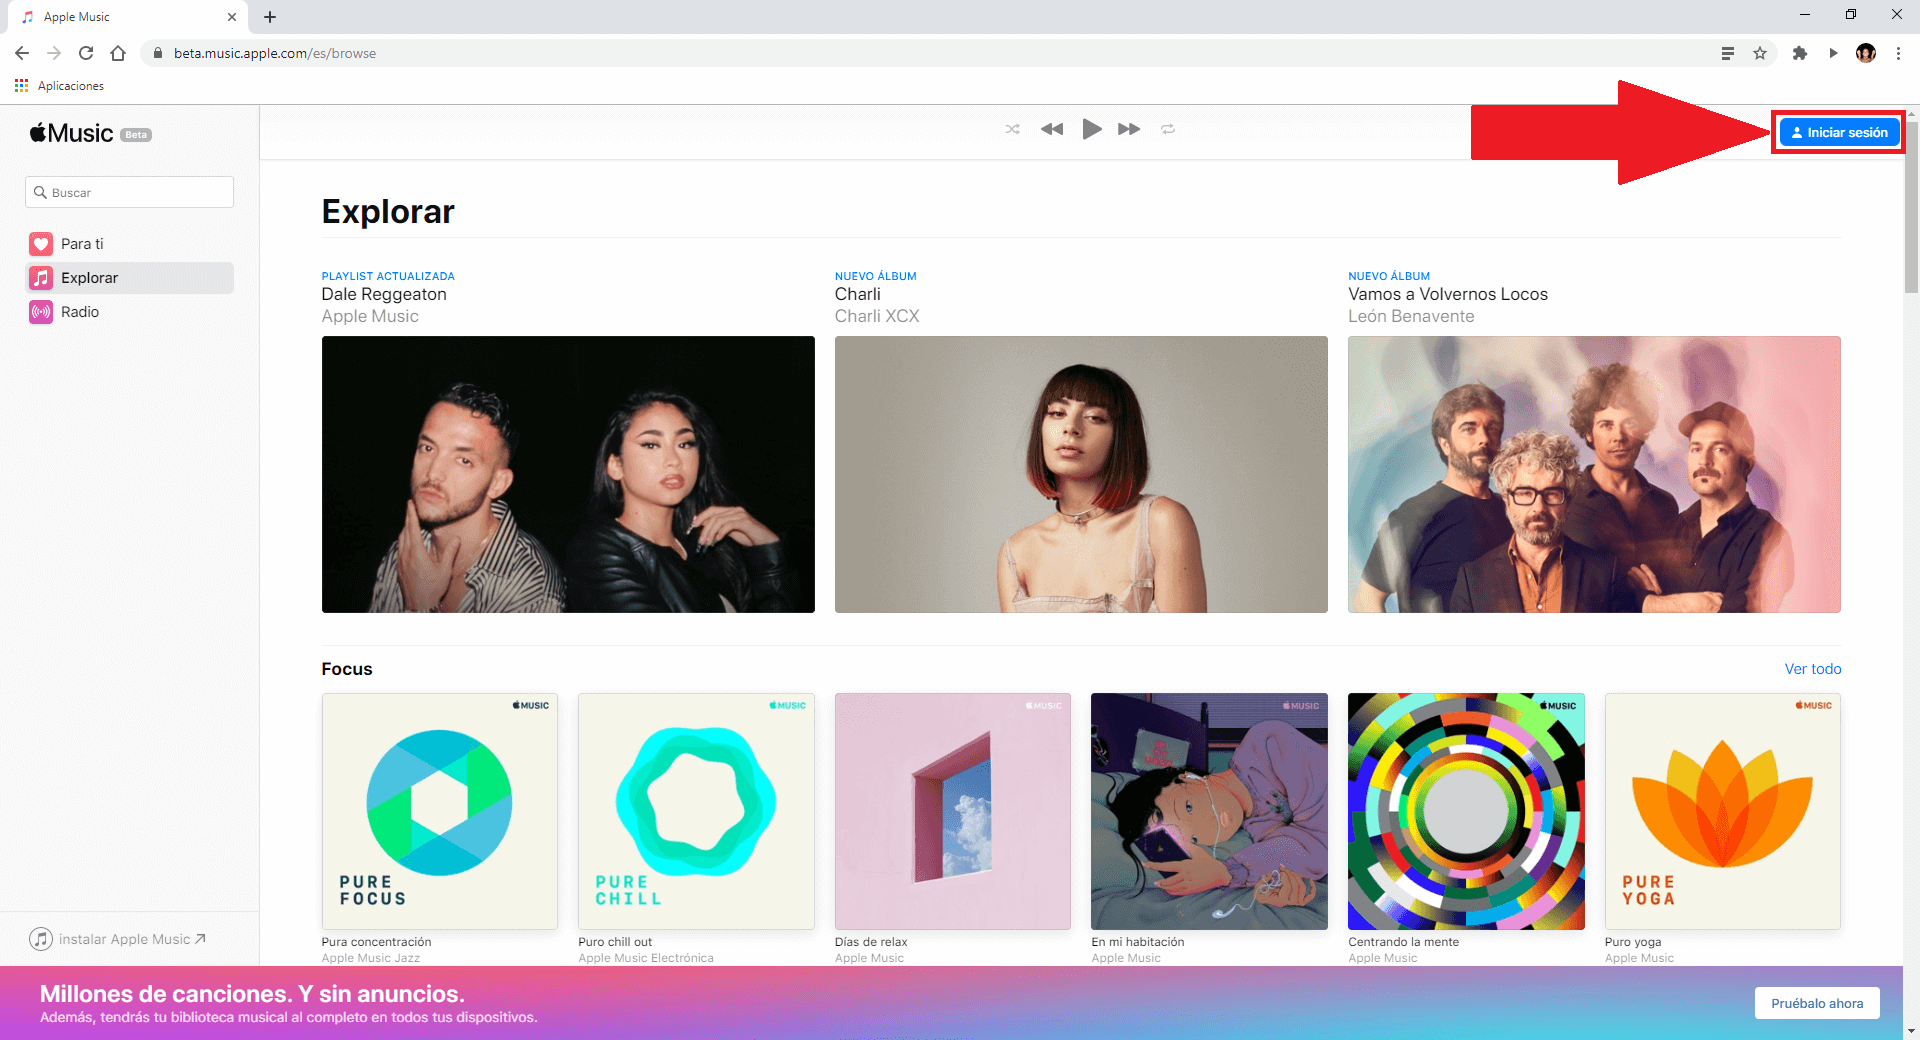Click the search magnifier icon

click(40, 192)
